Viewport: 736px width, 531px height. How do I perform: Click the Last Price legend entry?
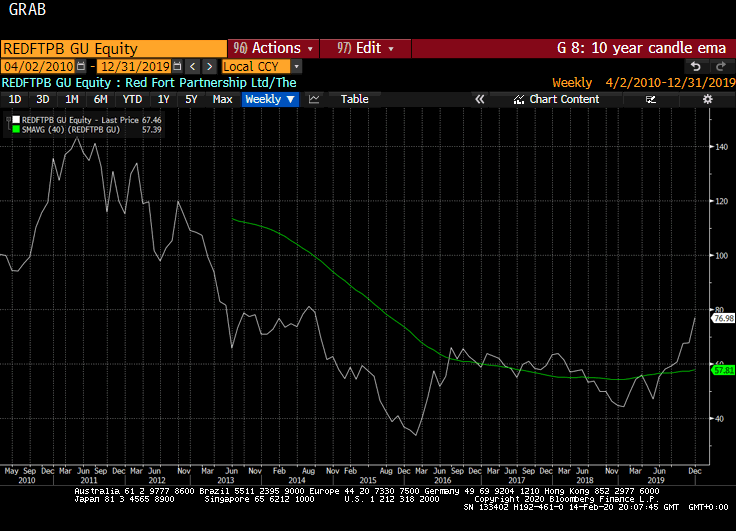point(80,120)
